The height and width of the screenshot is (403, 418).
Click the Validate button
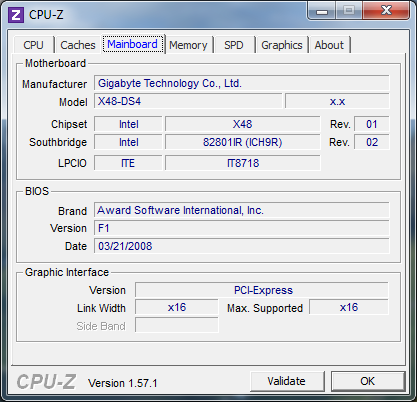(x=287, y=381)
